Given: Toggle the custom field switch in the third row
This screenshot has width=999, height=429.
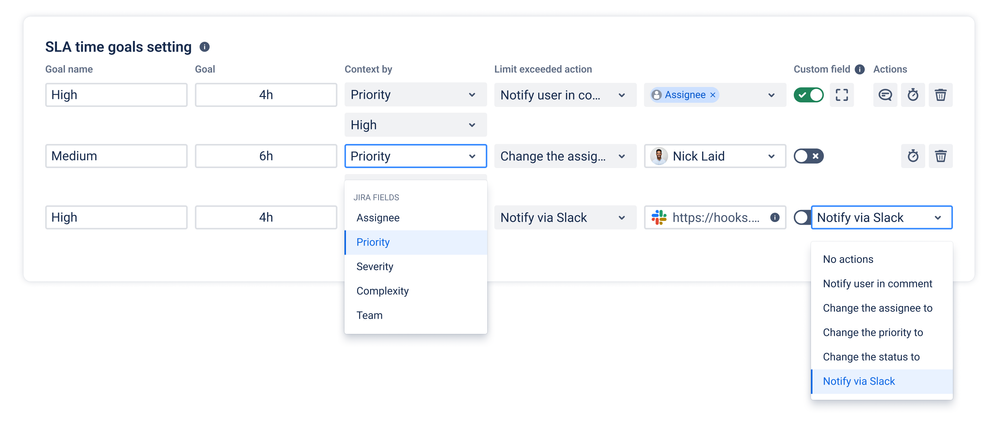Looking at the screenshot, I should click(x=802, y=217).
